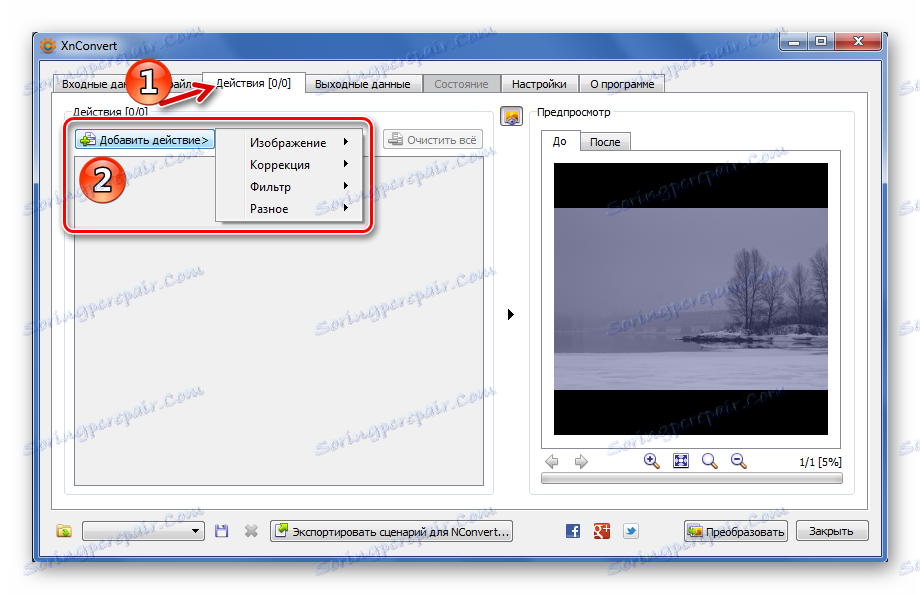Click the next image arrow in preview
This screenshot has height=594, width=920.
click(581, 461)
